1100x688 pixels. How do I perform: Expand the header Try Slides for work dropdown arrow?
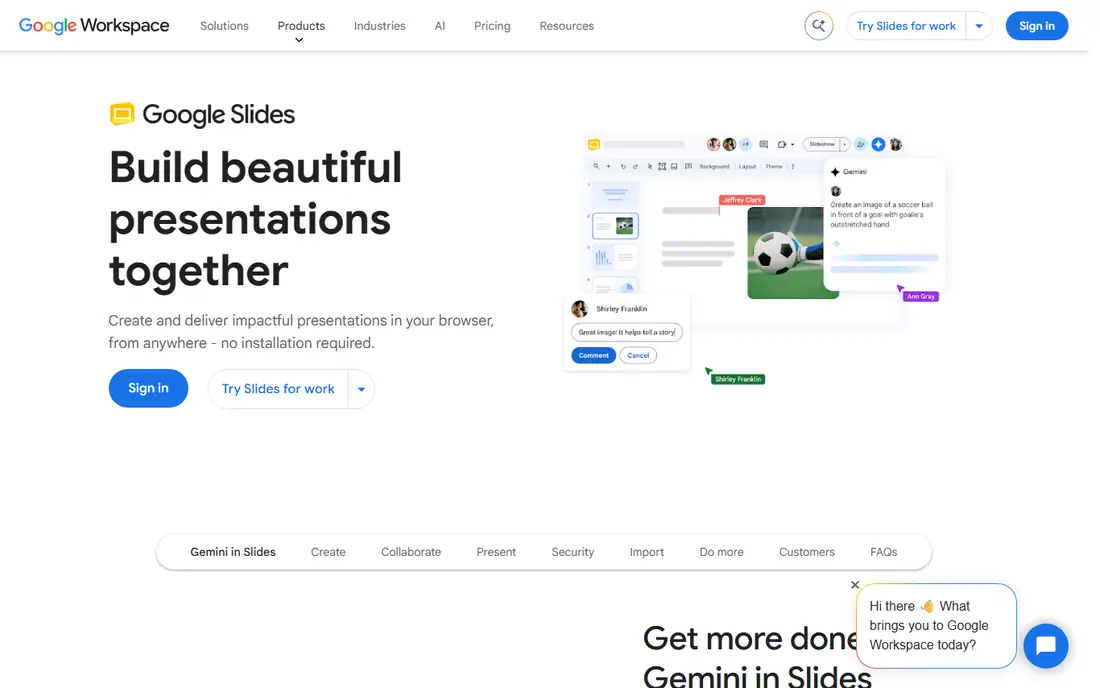coord(979,26)
